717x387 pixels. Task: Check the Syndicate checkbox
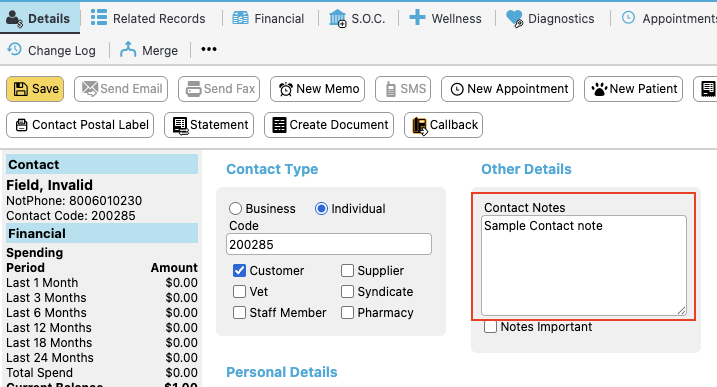(x=347, y=291)
